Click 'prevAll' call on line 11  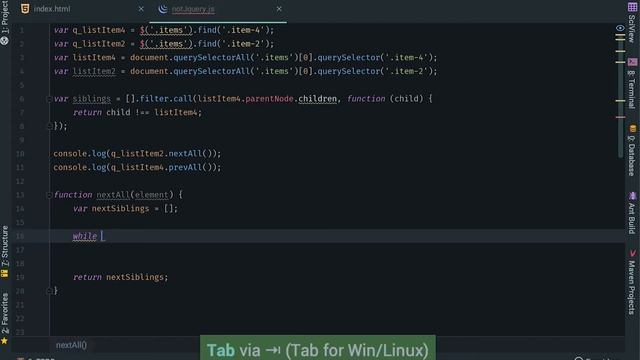tap(185, 167)
